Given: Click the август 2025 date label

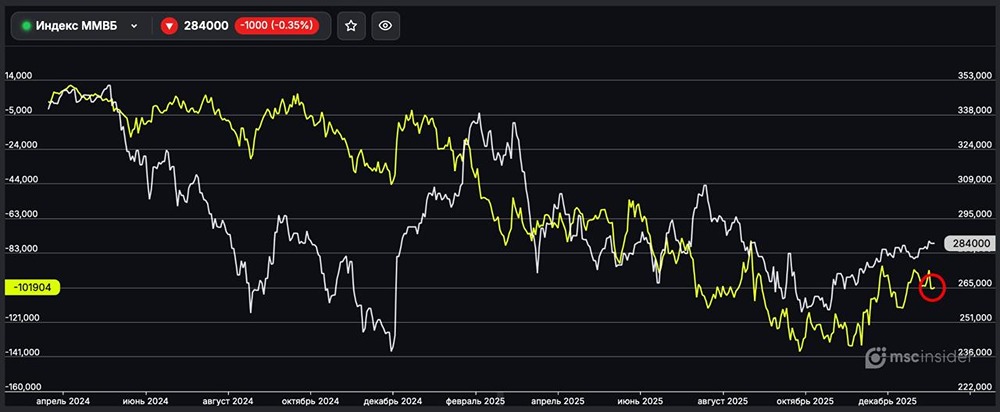Looking at the screenshot, I should coord(723,401).
